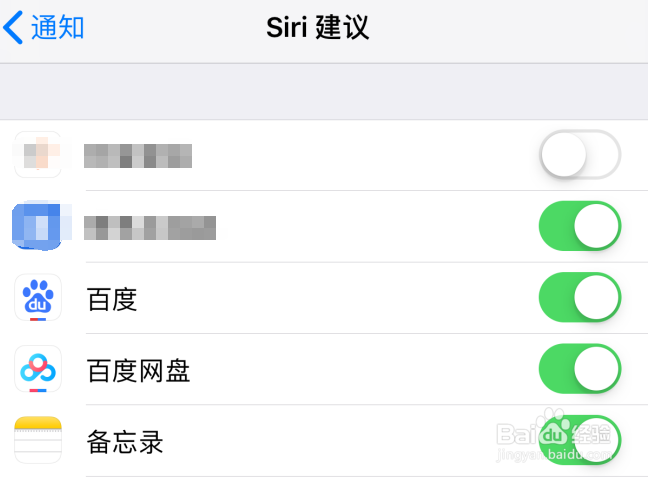The height and width of the screenshot is (477, 648).
Task: Click the Baidu Netdisk (百度网盘) app icon
Action: pyautogui.click(x=38, y=370)
